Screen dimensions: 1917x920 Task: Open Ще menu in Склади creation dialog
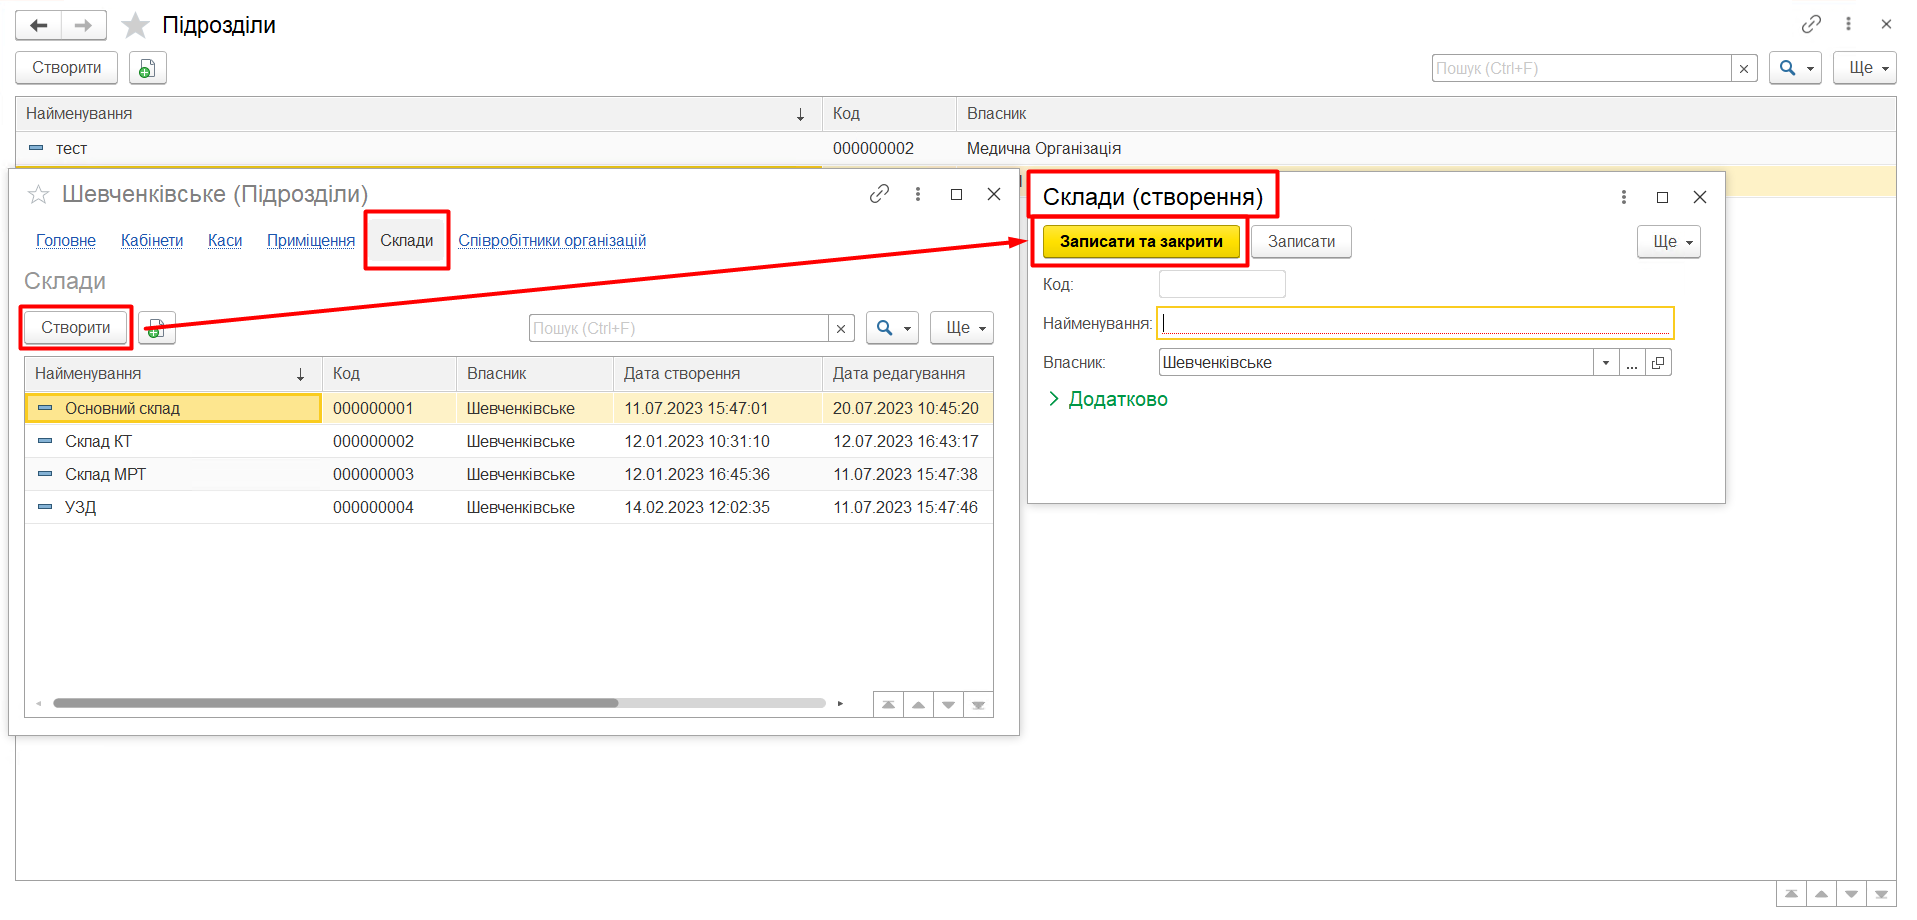1668,242
